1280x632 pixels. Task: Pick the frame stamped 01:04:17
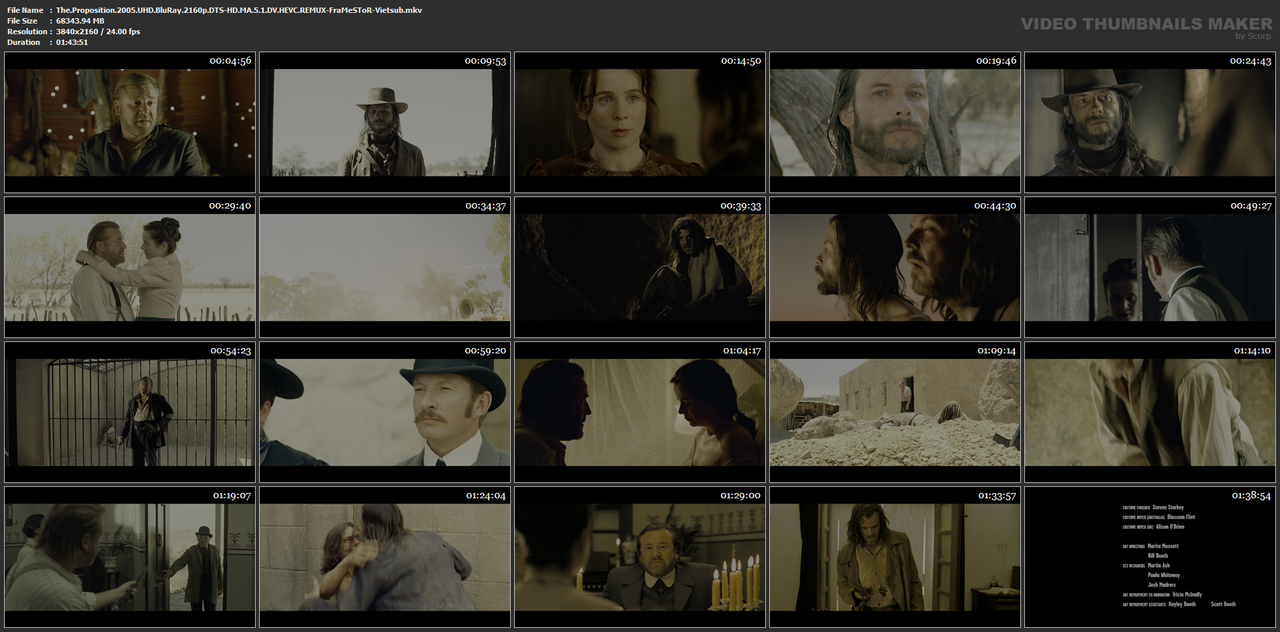click(x=640, y=412)
